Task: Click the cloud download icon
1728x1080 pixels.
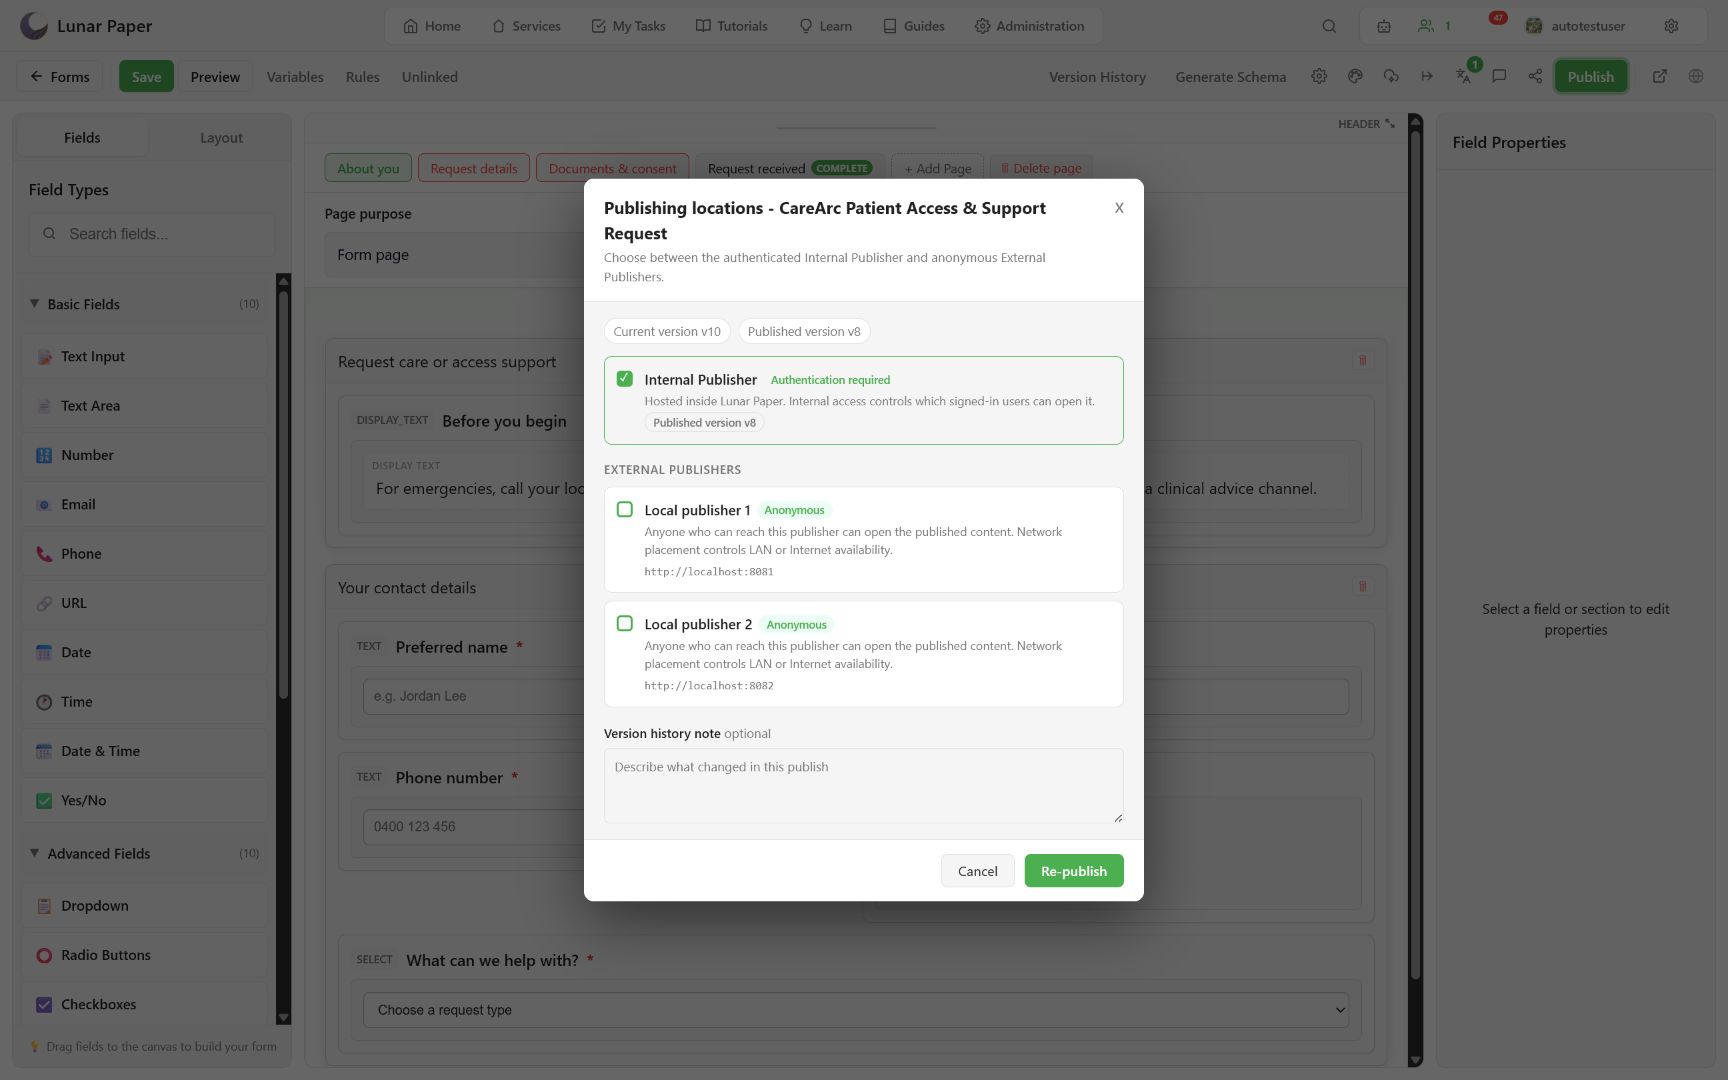Action: [x=1391, y=76]
